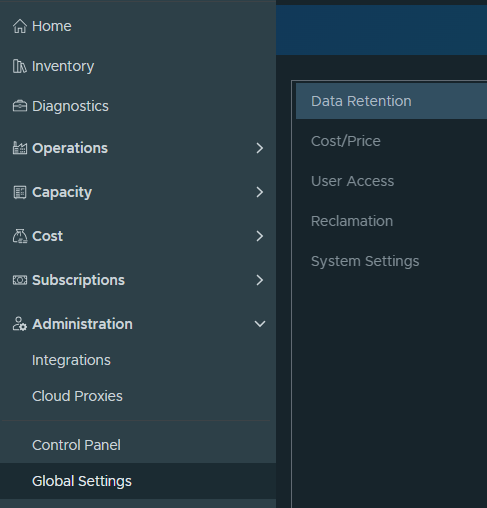Viewport: 487px width, 508px height.
Task: Collapse the Administration section chevron
Action: [260, 324]
